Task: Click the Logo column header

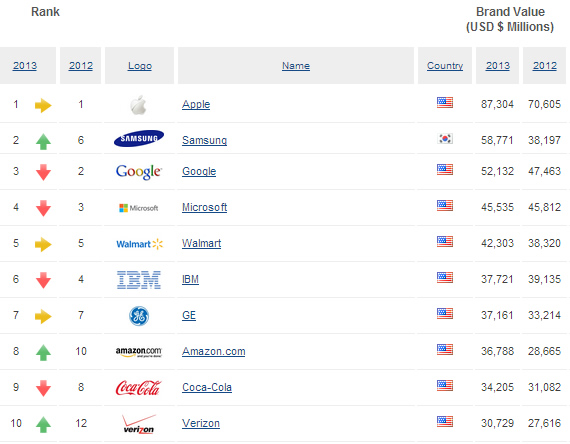Action: coord(140,66)
